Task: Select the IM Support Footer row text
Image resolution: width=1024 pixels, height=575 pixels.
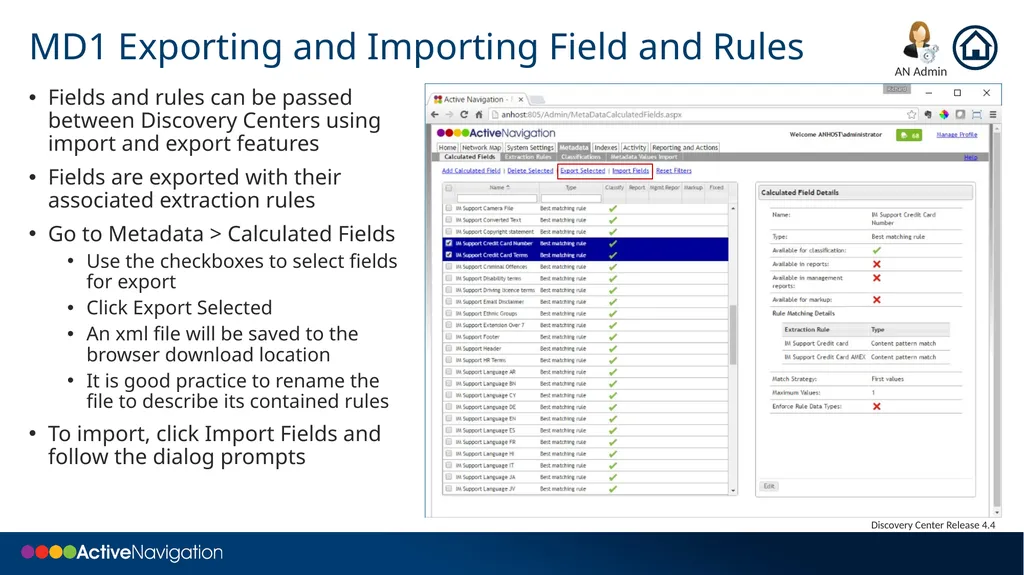Action: tap(477, 337)
